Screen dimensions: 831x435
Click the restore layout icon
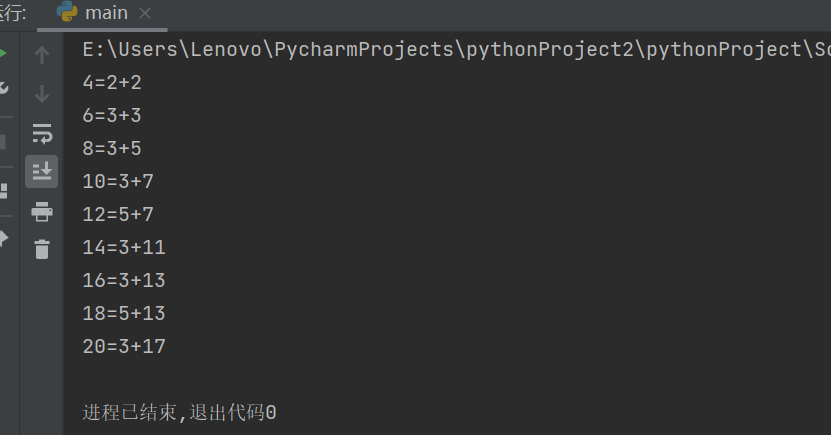(x=4, y=190)
